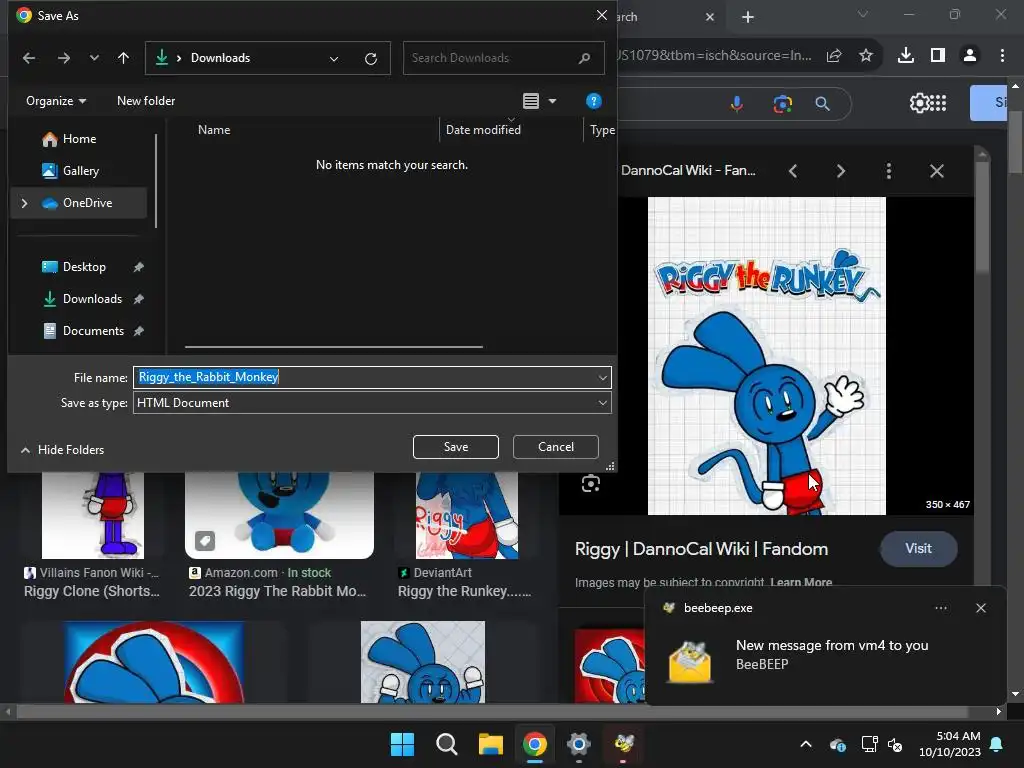Open the Organize menu
The height and width of the screenshot is (768, 1024).
[56, 101]
